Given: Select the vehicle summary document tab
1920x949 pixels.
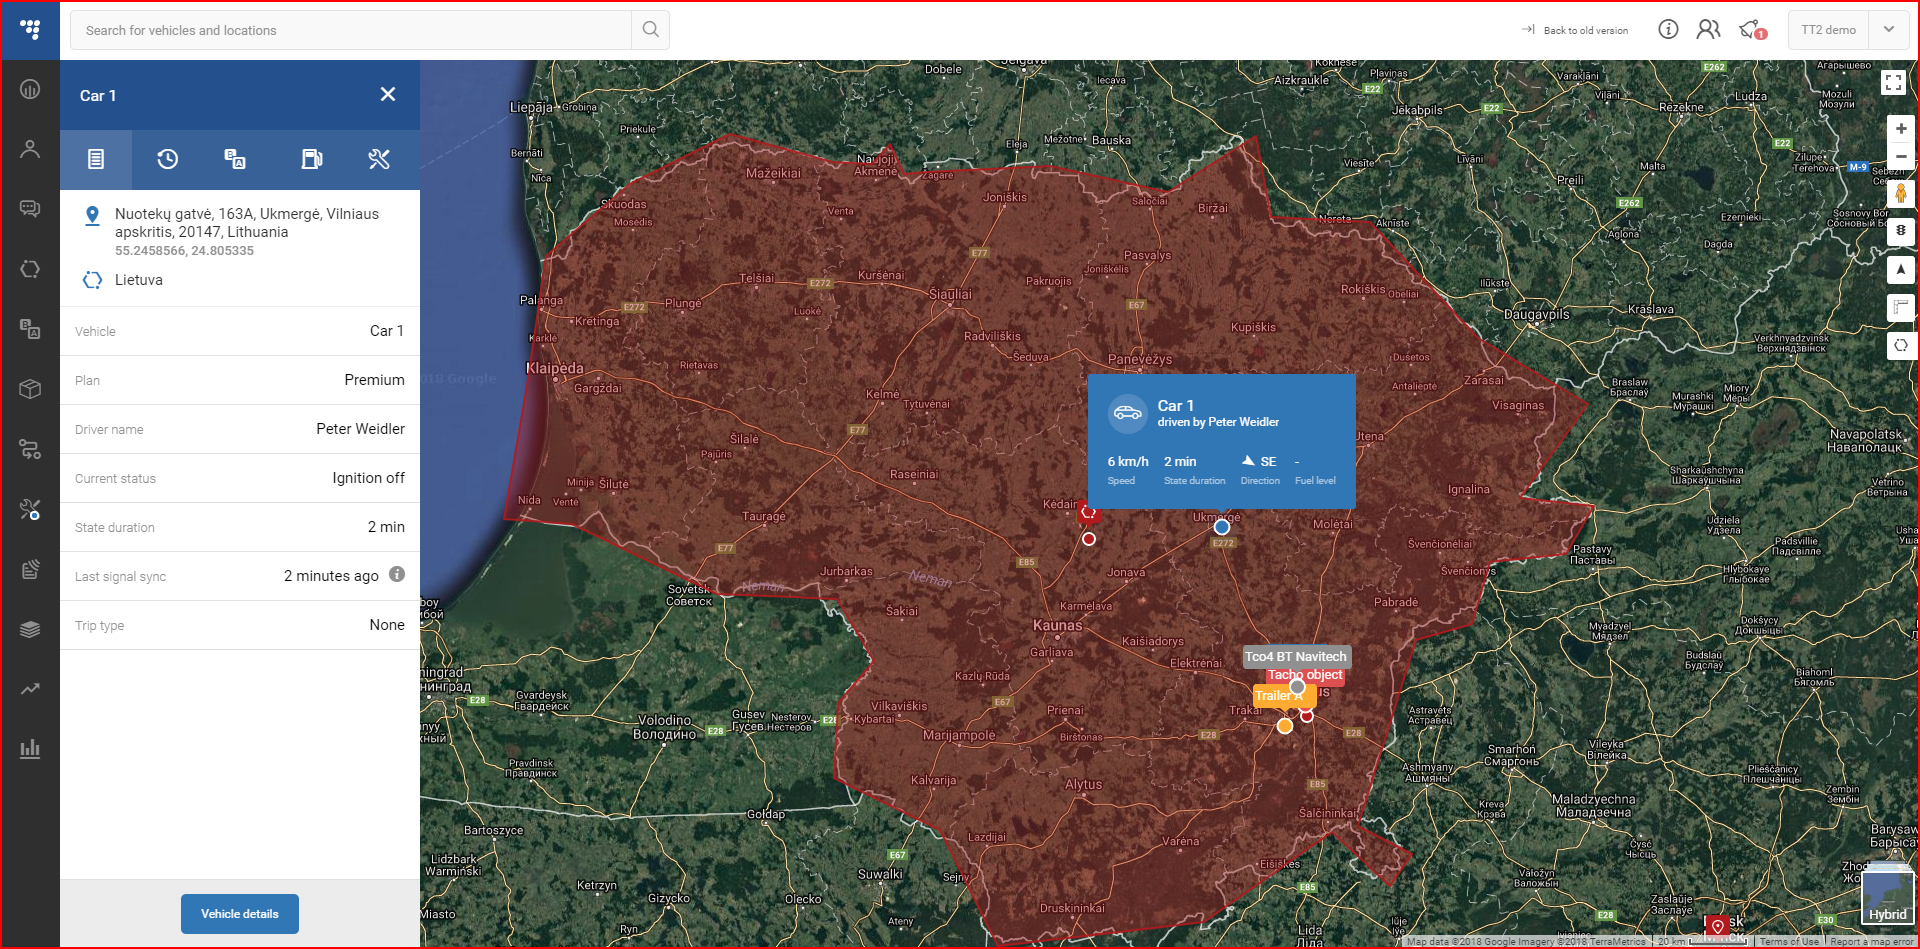Looking at the screenshot, I should pos(96,159).
